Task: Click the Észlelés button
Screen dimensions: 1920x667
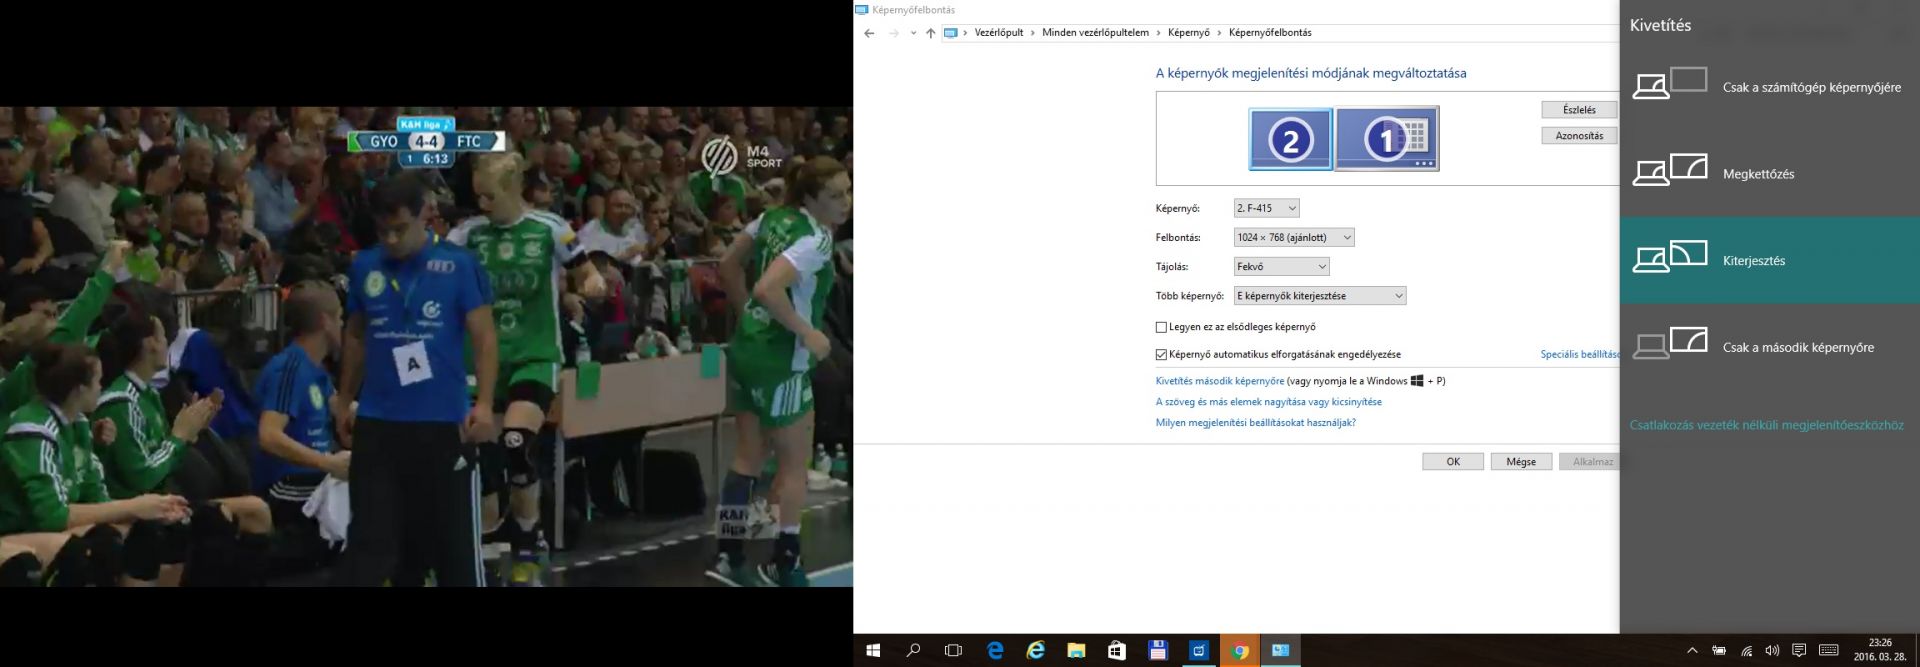Action: click(x=1579, y=110)
